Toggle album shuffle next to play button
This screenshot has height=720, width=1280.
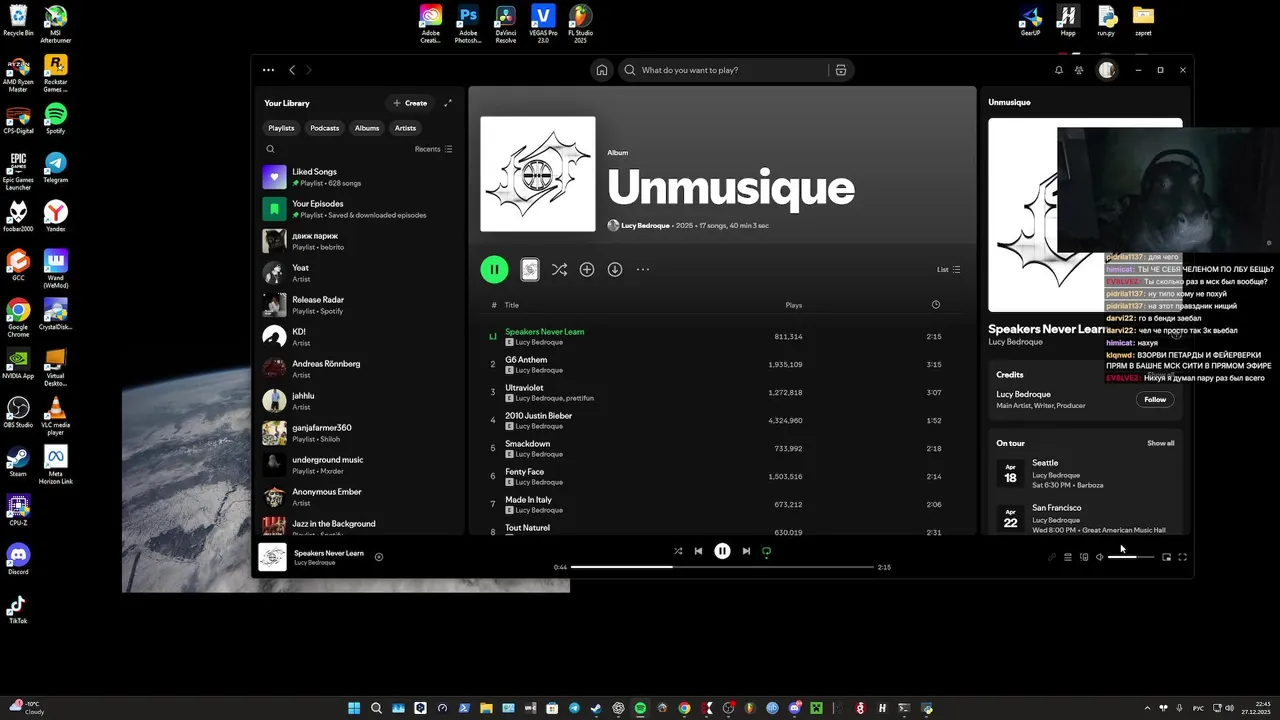[559, 269]
